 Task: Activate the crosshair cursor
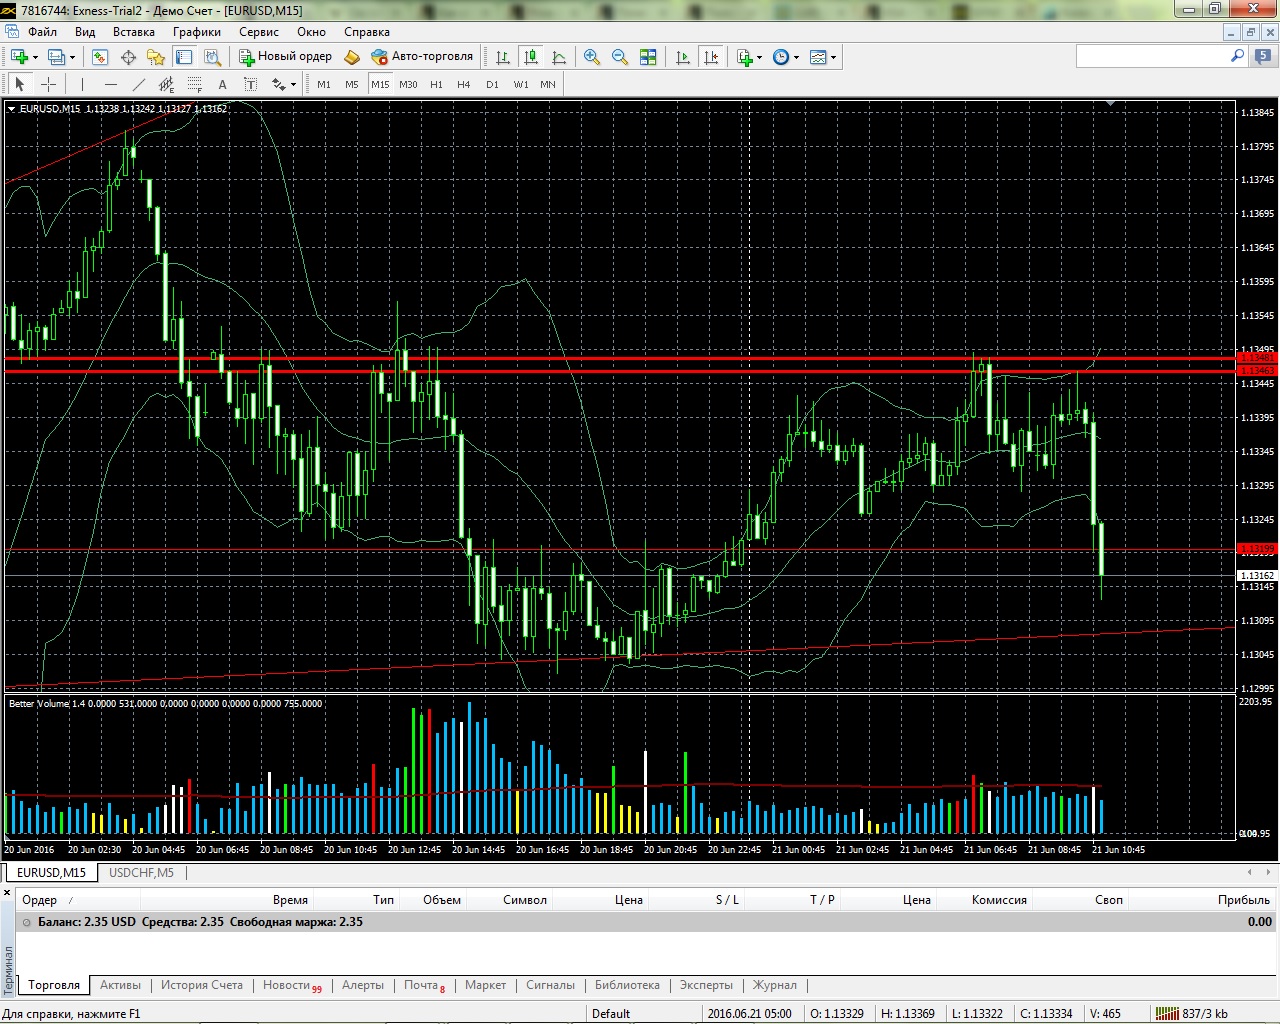pyautogui.click(x=47, y=84)
